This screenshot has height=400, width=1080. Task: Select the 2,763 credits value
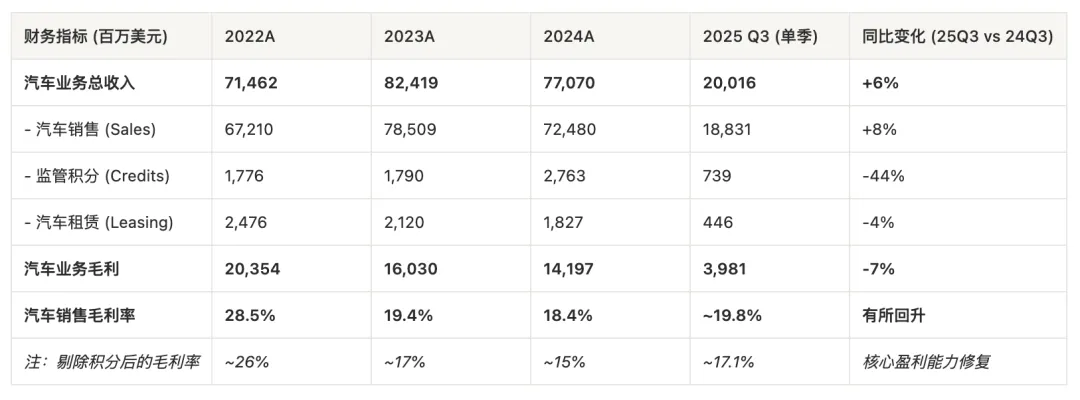564,176
